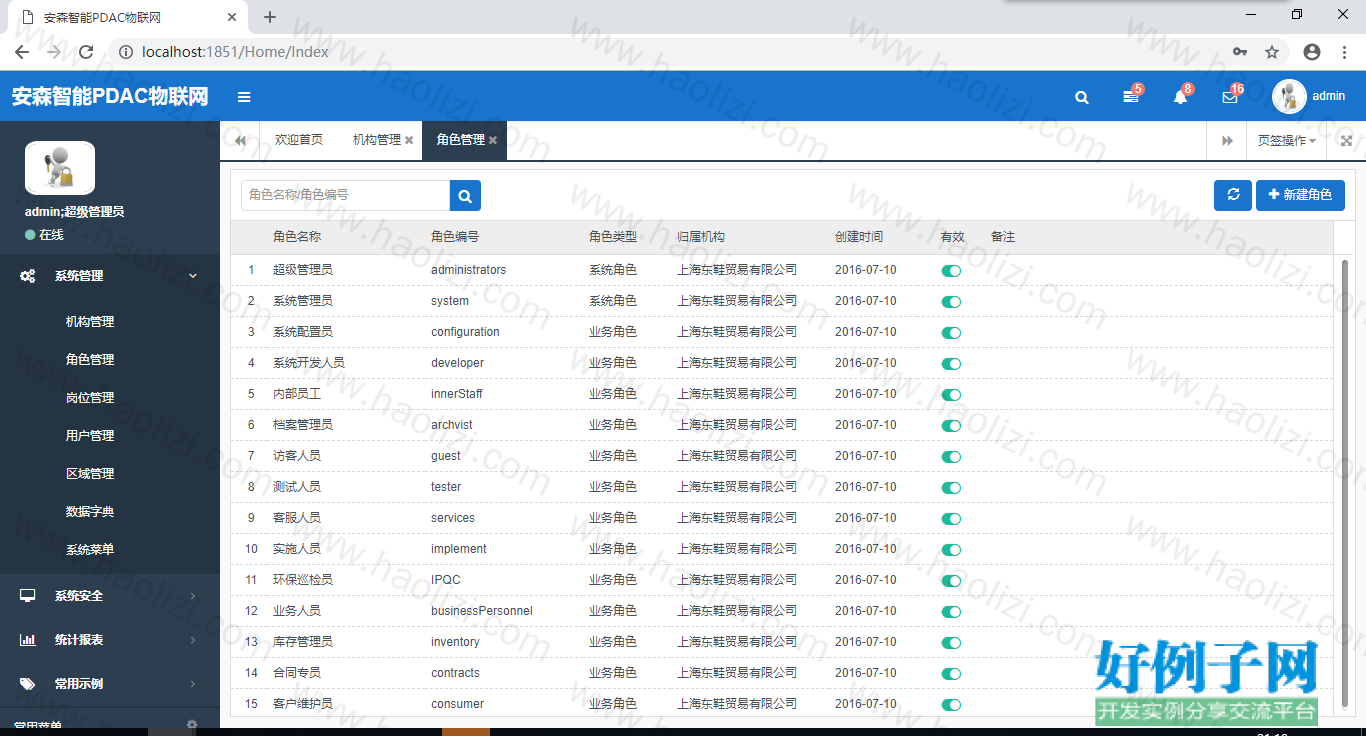The height and width of the screenshot is (736, 1366).
Task: Click the search button next to the role name field
Action: point(465,196)
